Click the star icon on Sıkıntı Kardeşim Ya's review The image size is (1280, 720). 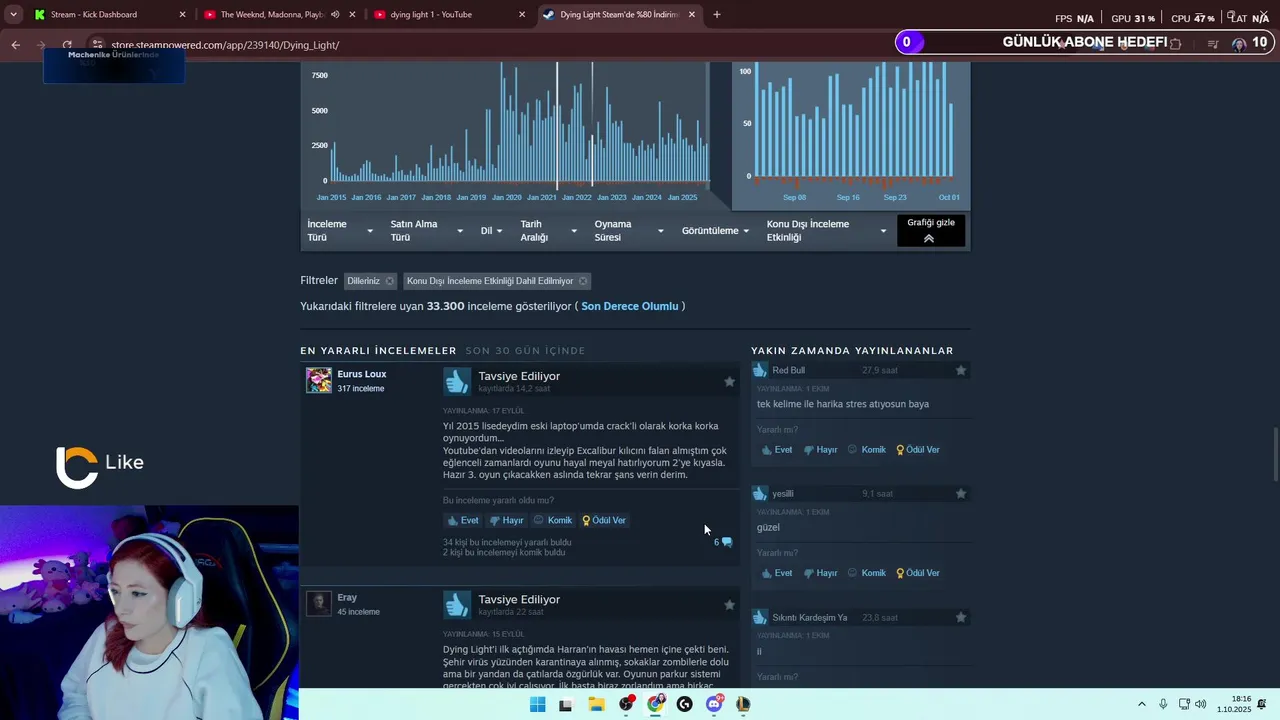pos(961,617)
